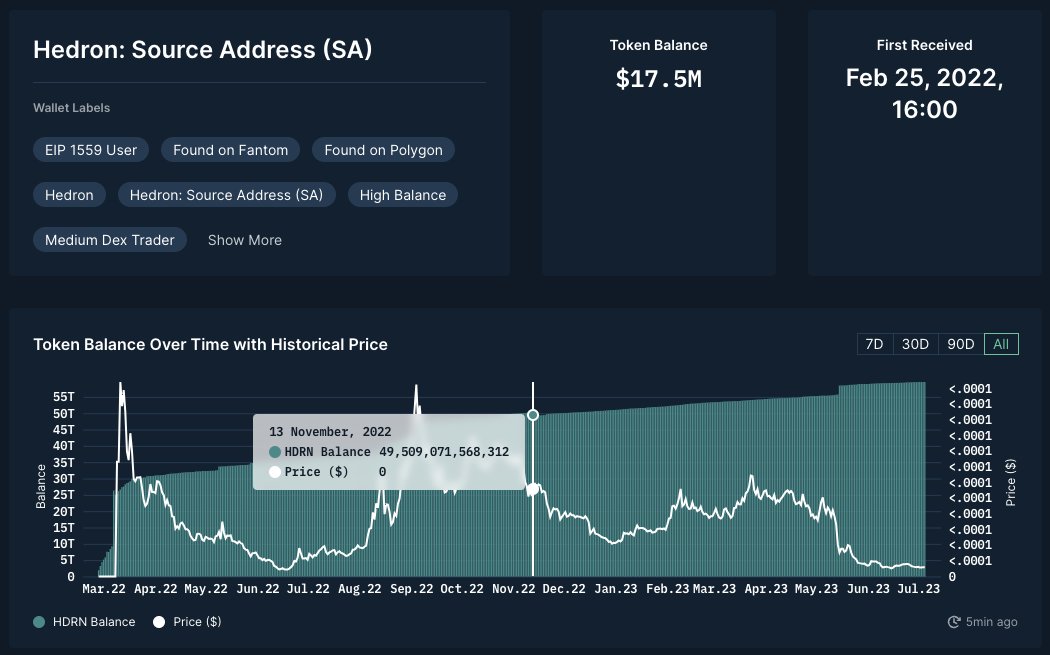The width and height of the screenshot is (1050, 655).
Task: Switch chart to 30D range
Action: coord(915,344)
